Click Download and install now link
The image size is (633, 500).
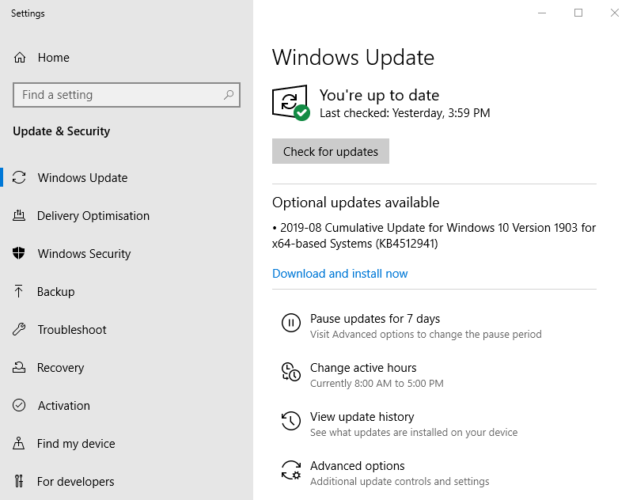(x=340, y=274)
